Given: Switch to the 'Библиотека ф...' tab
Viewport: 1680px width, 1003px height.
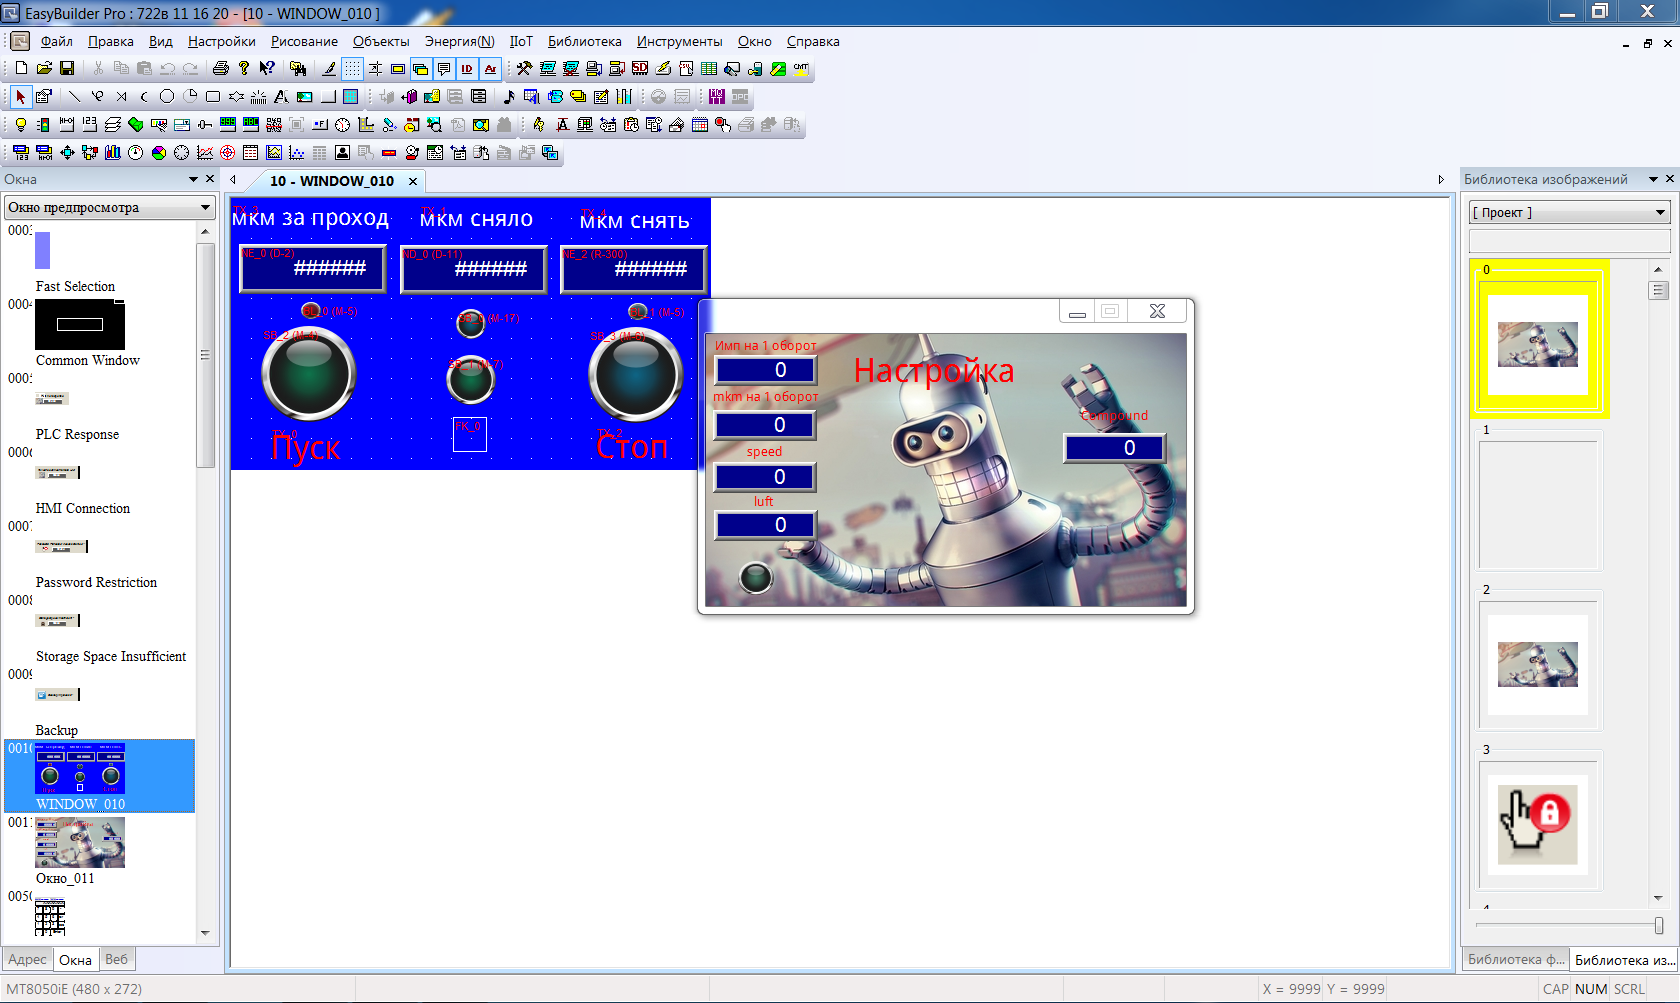Looking at the screenshot, I should click(x=1515, y=959).
